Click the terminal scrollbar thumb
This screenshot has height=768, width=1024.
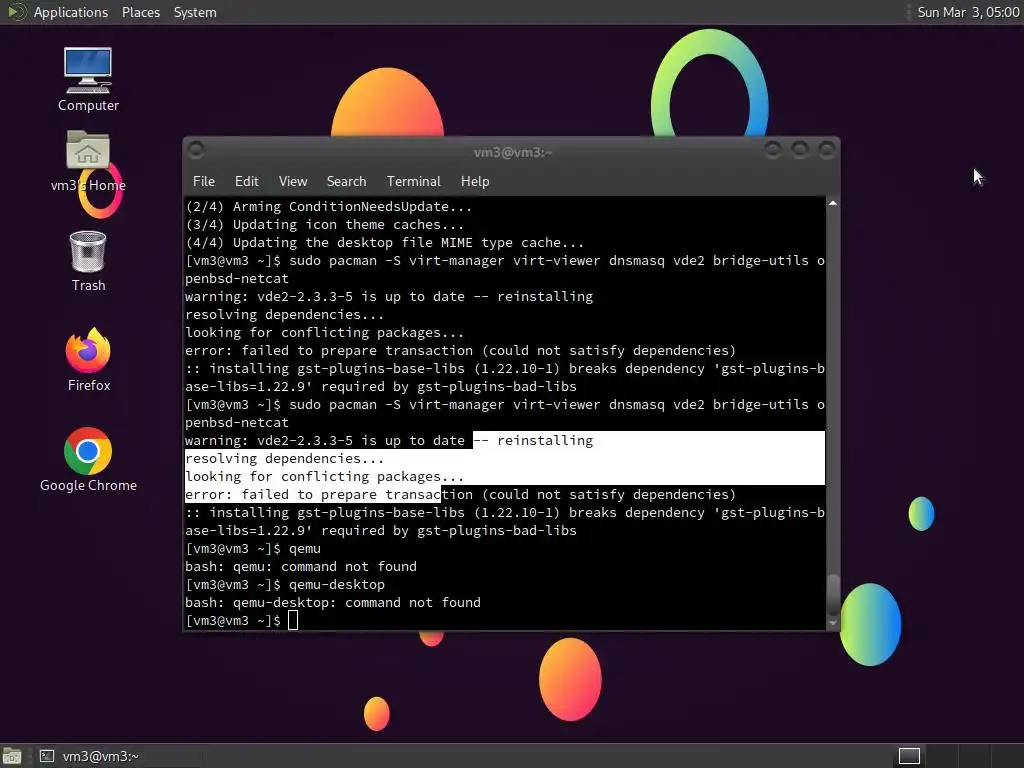[x=833, y=594]
